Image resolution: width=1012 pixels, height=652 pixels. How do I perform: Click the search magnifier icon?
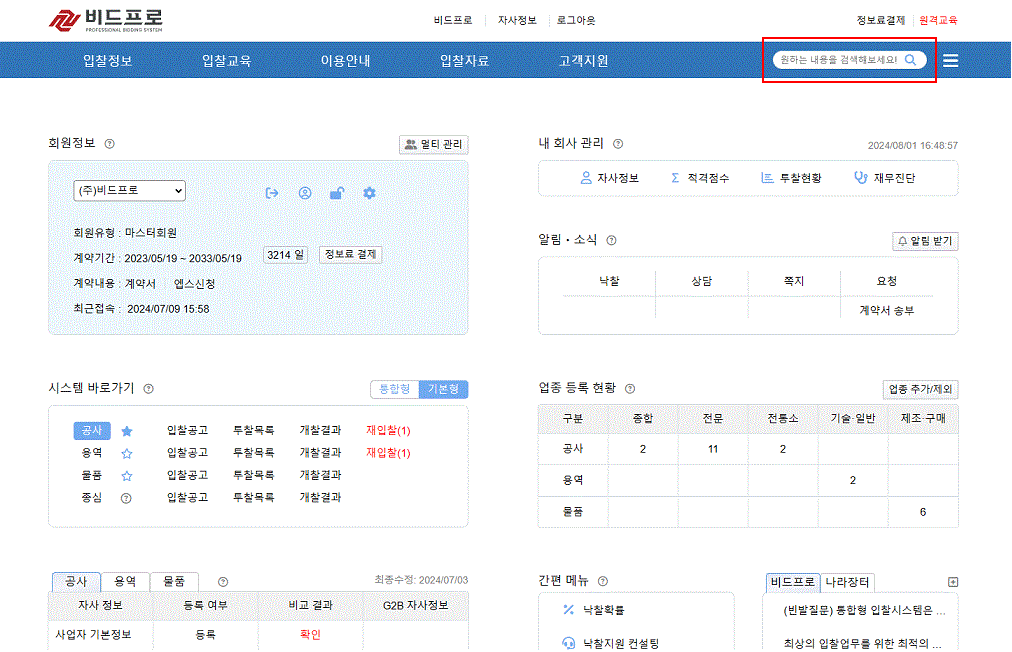click(910, 60)
